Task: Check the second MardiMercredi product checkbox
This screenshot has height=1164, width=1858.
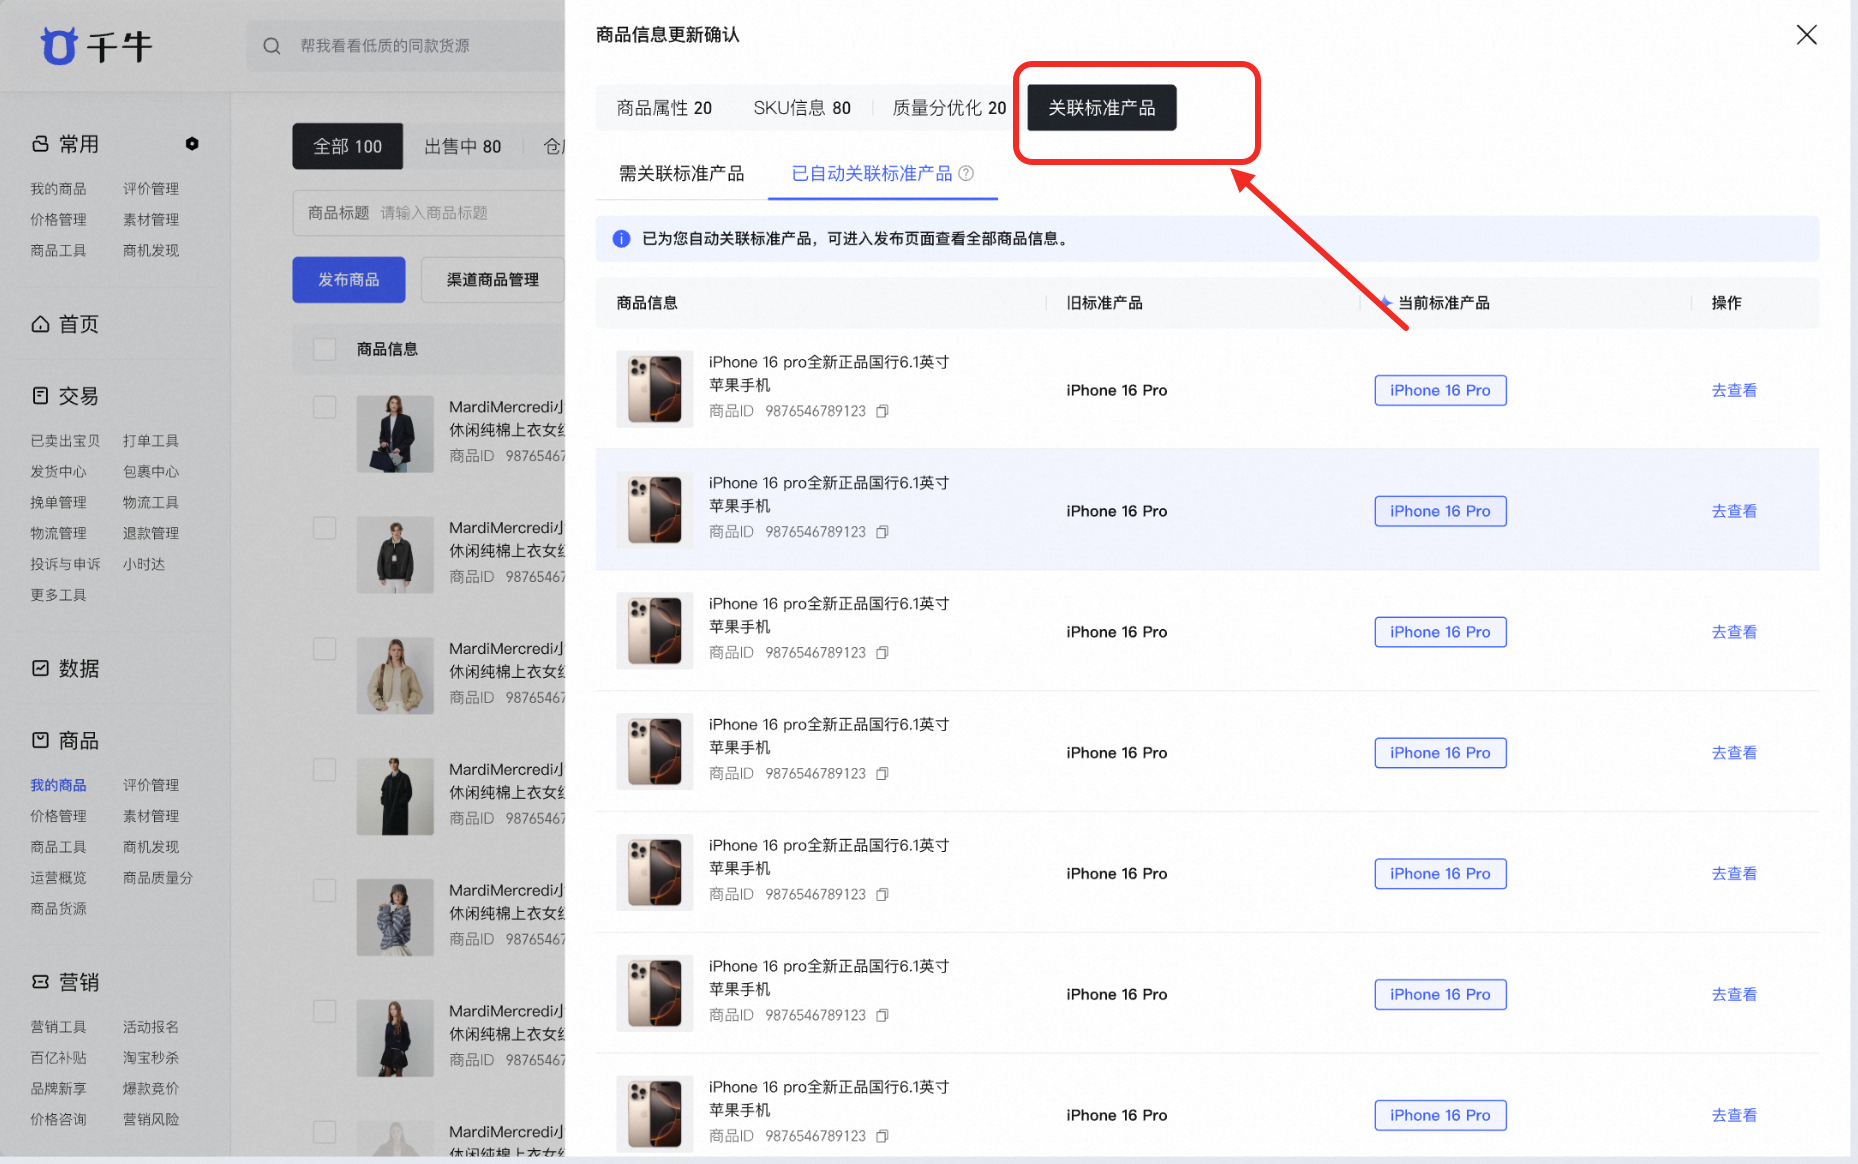Action: [324, 528]
